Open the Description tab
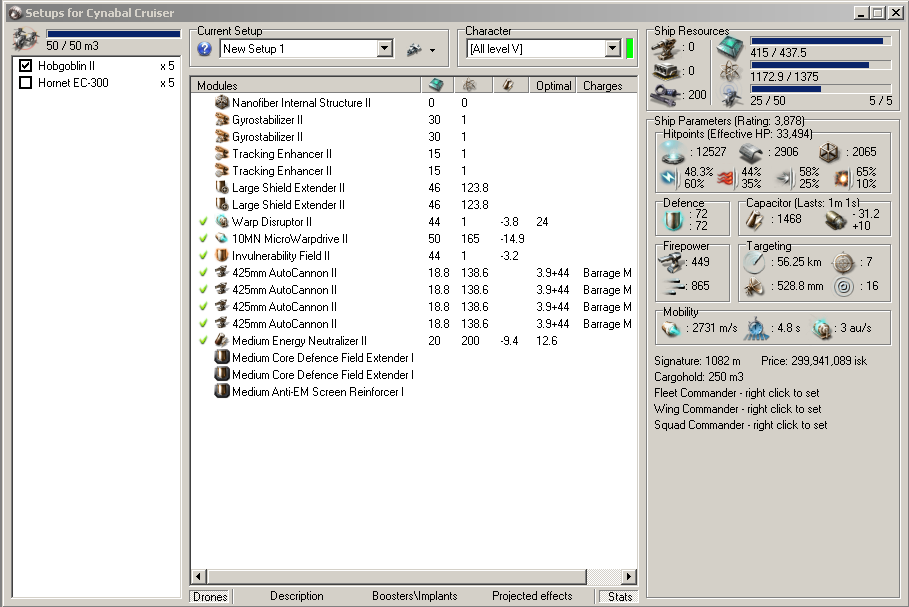 tap(297, 596)
